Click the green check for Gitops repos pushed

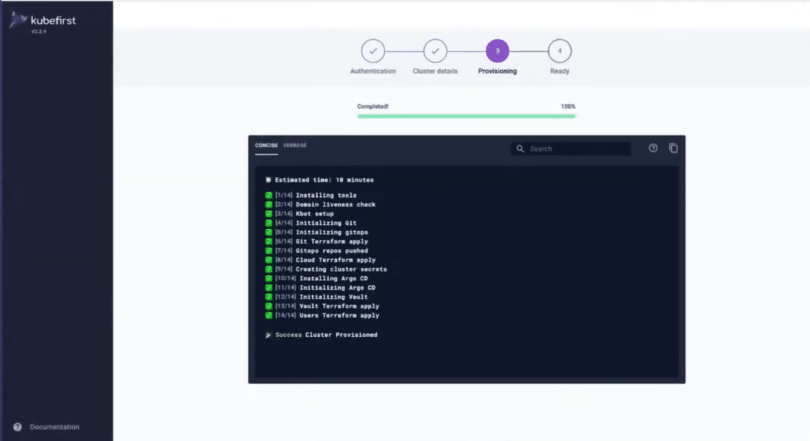(x=269, y=251)
